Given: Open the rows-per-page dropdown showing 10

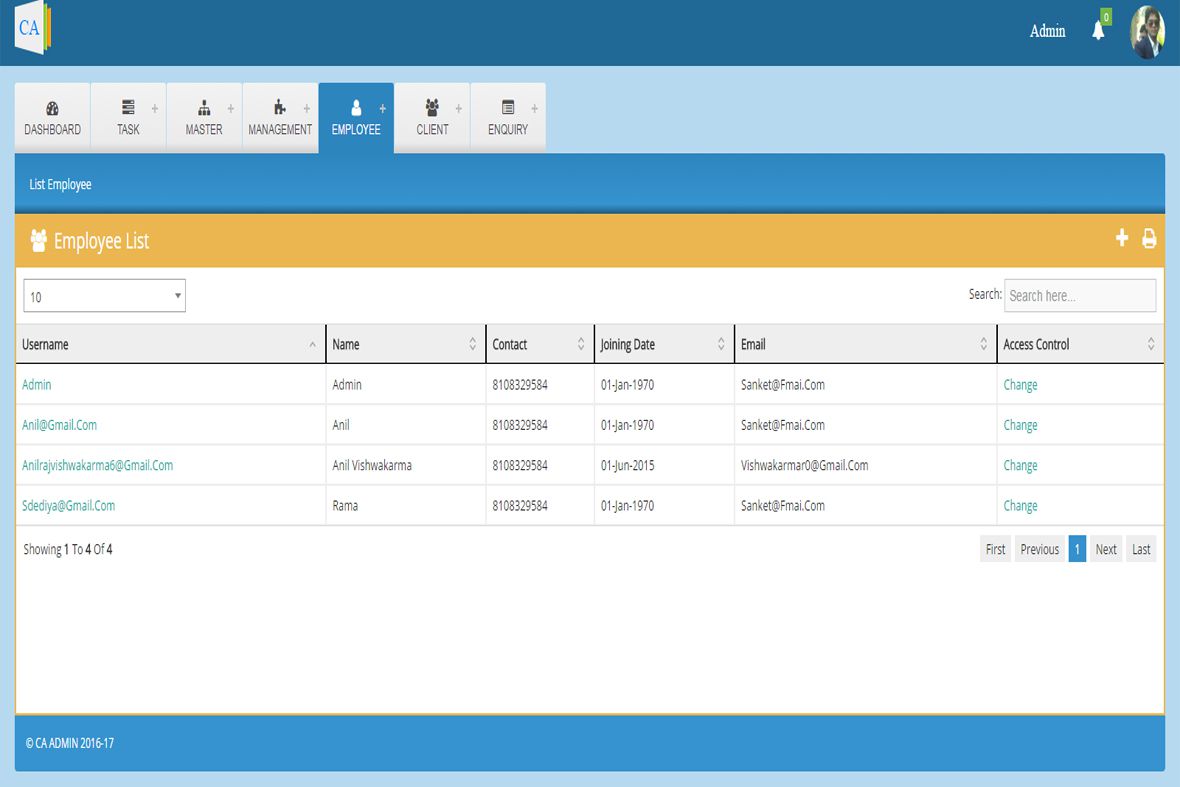Looking at the screenshot, I should coord(104,296).
